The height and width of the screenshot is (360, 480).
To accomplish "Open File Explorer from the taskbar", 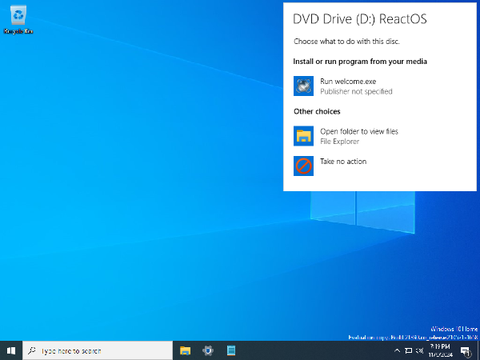I will click(x=185, y=351).
